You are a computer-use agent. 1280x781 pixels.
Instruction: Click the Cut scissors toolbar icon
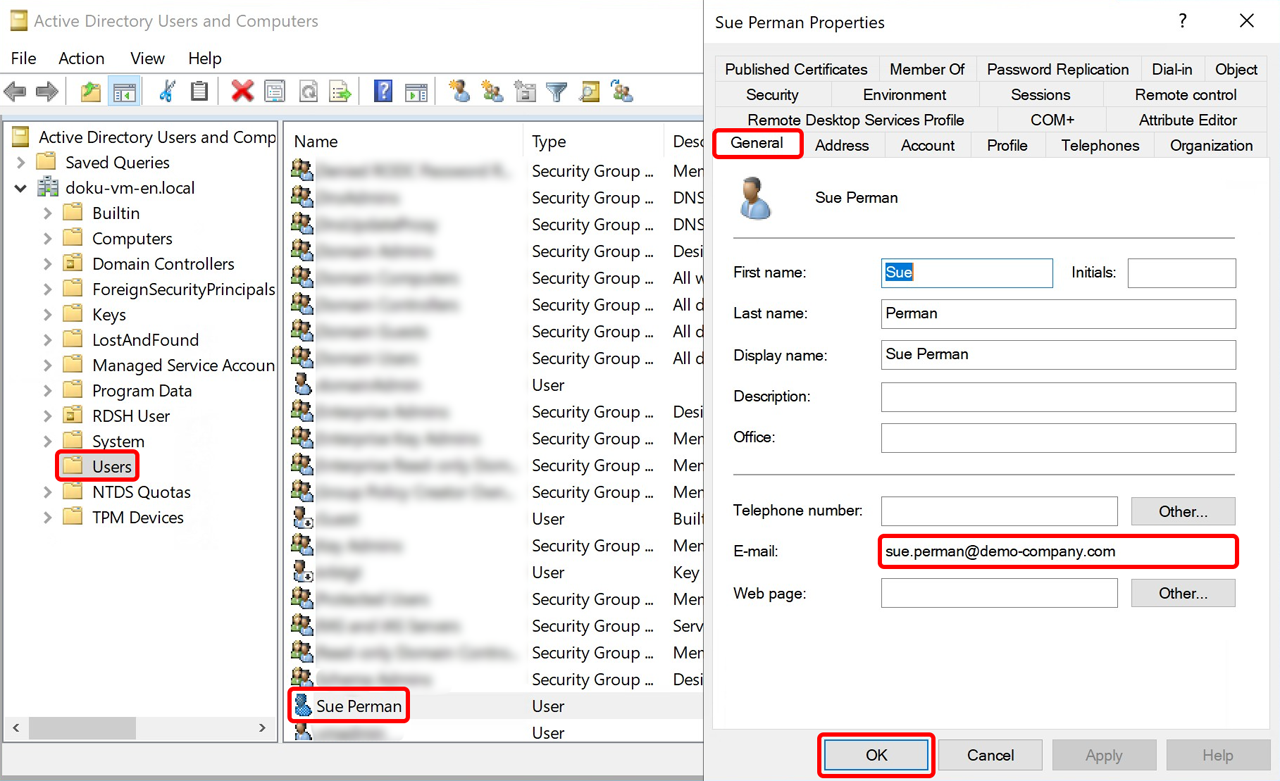click(x=167, y=92)
